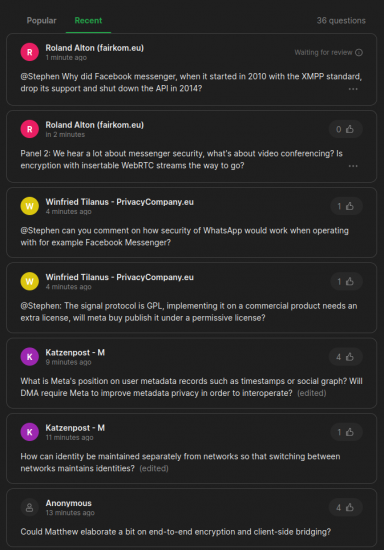This screenshot has height=550, width=384.
Task: Click the Winfried Tilanus name on the GPL question
Action: 120,277
